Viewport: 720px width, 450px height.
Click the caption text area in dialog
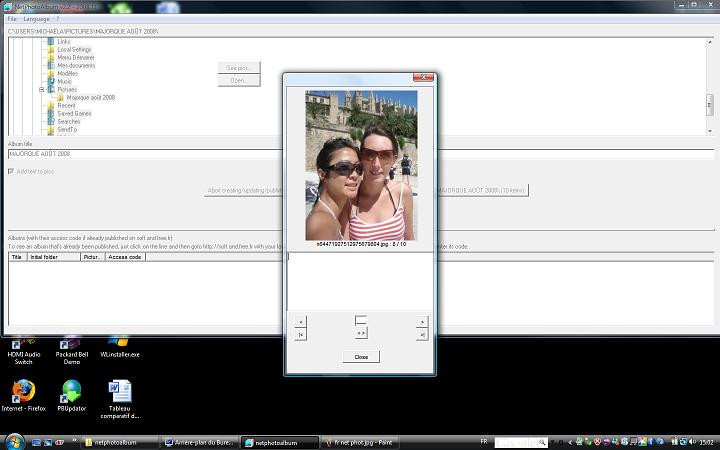click(360, 281)
